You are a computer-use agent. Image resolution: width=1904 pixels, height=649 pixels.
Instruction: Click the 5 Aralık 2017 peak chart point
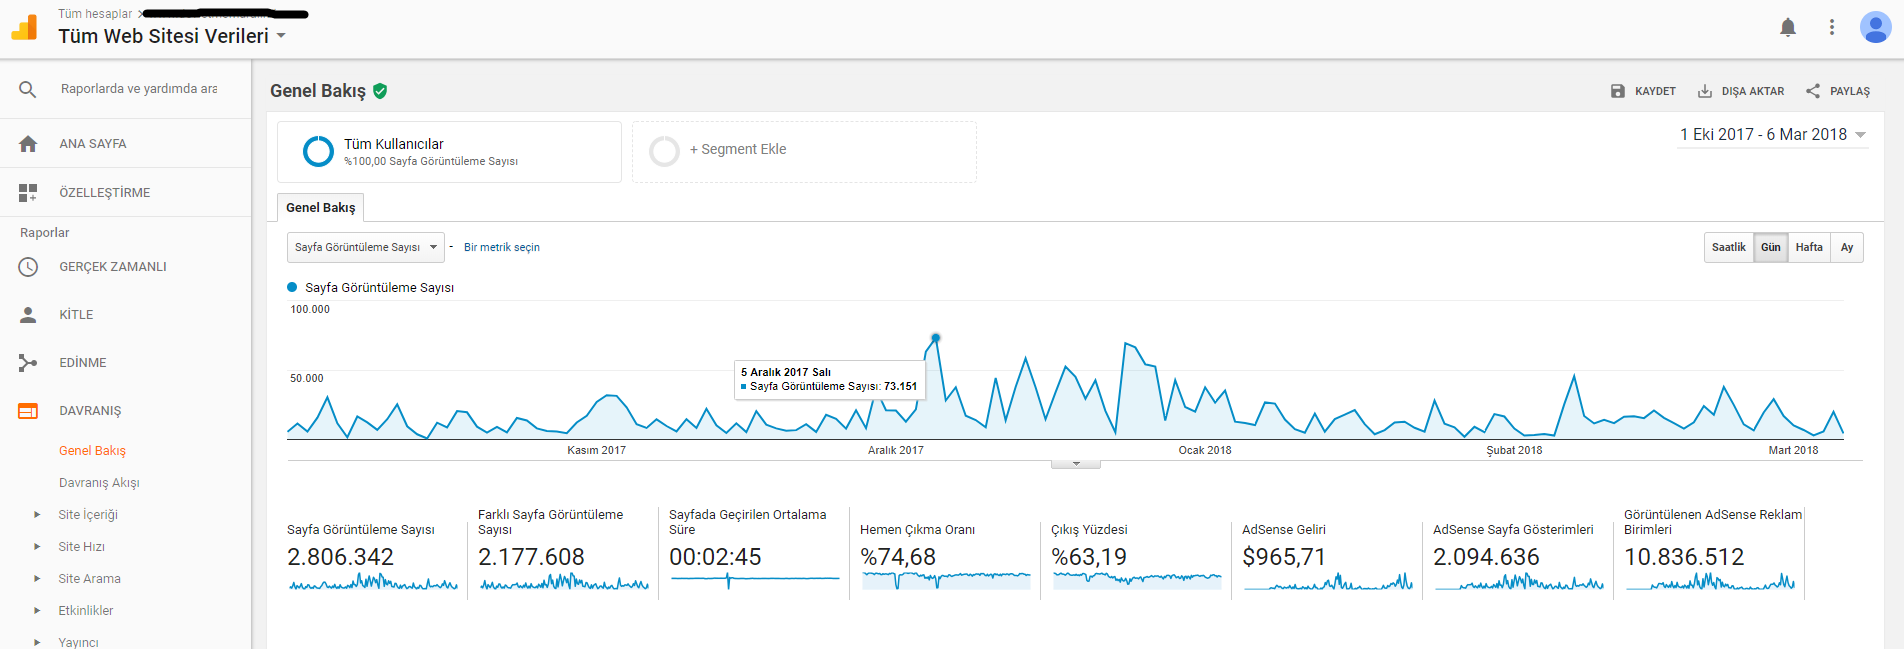[x=936, y=338]
